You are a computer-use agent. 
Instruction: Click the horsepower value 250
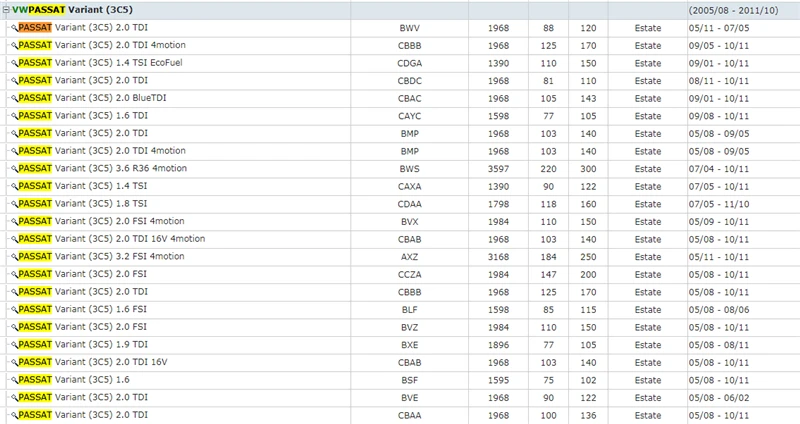pos(588,257)
